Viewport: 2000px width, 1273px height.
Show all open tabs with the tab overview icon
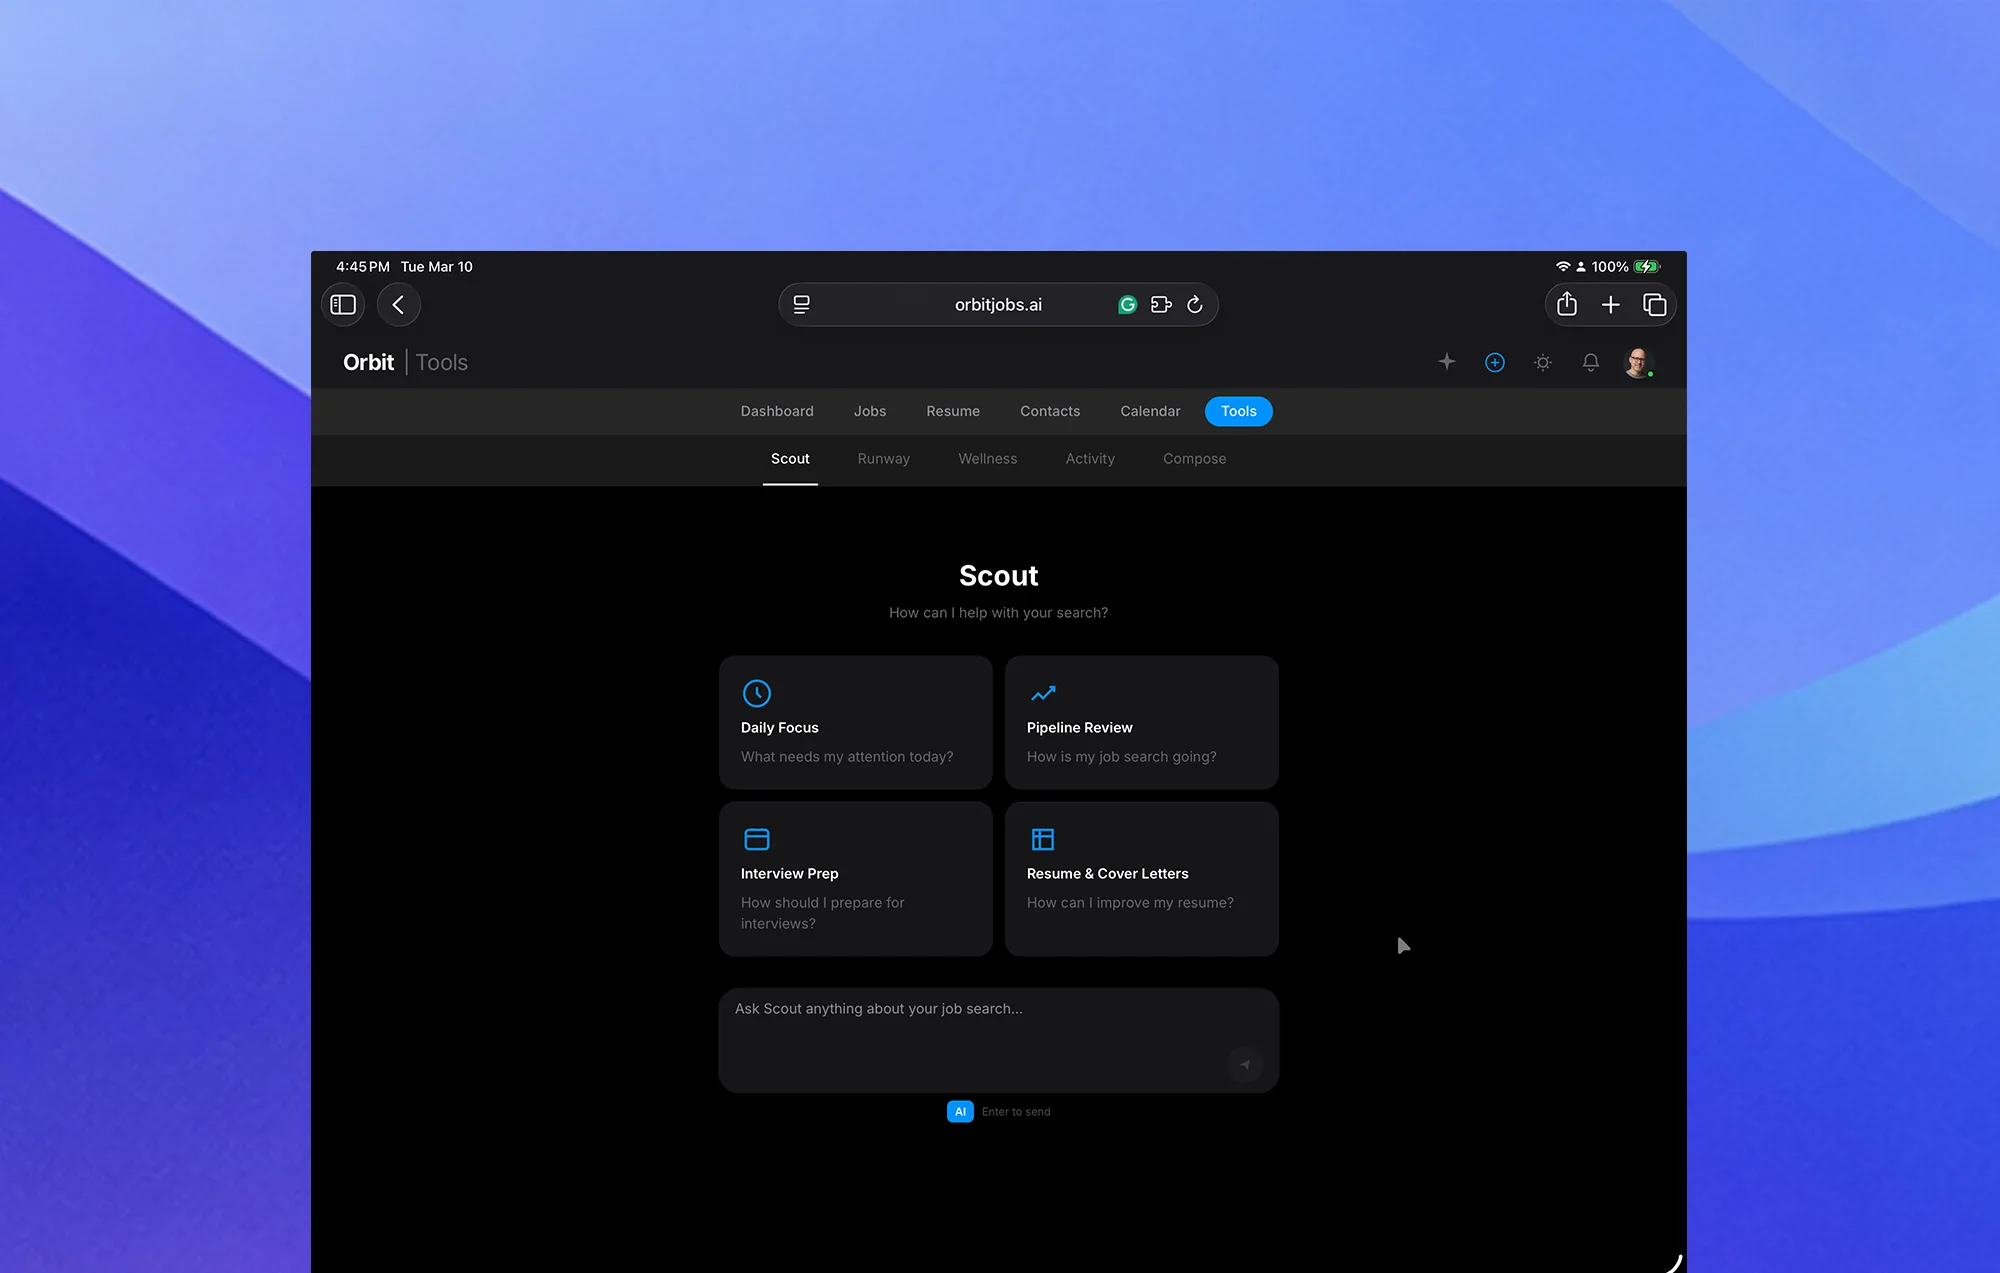1655,304
